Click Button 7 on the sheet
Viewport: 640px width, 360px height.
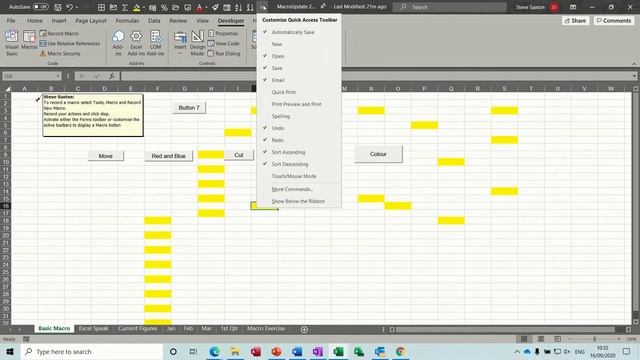coord(189,108)
